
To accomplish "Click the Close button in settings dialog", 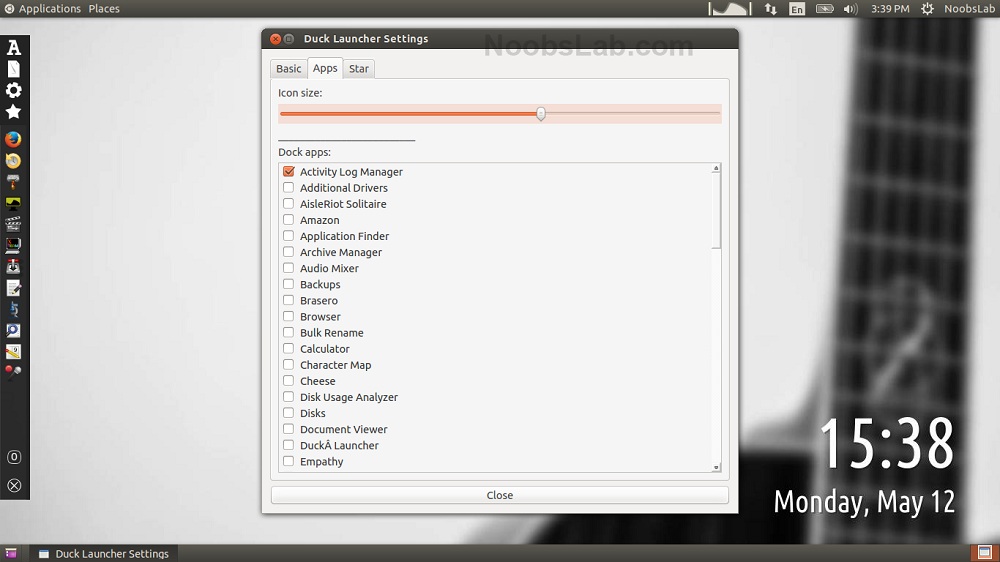I will coord(500,495).
